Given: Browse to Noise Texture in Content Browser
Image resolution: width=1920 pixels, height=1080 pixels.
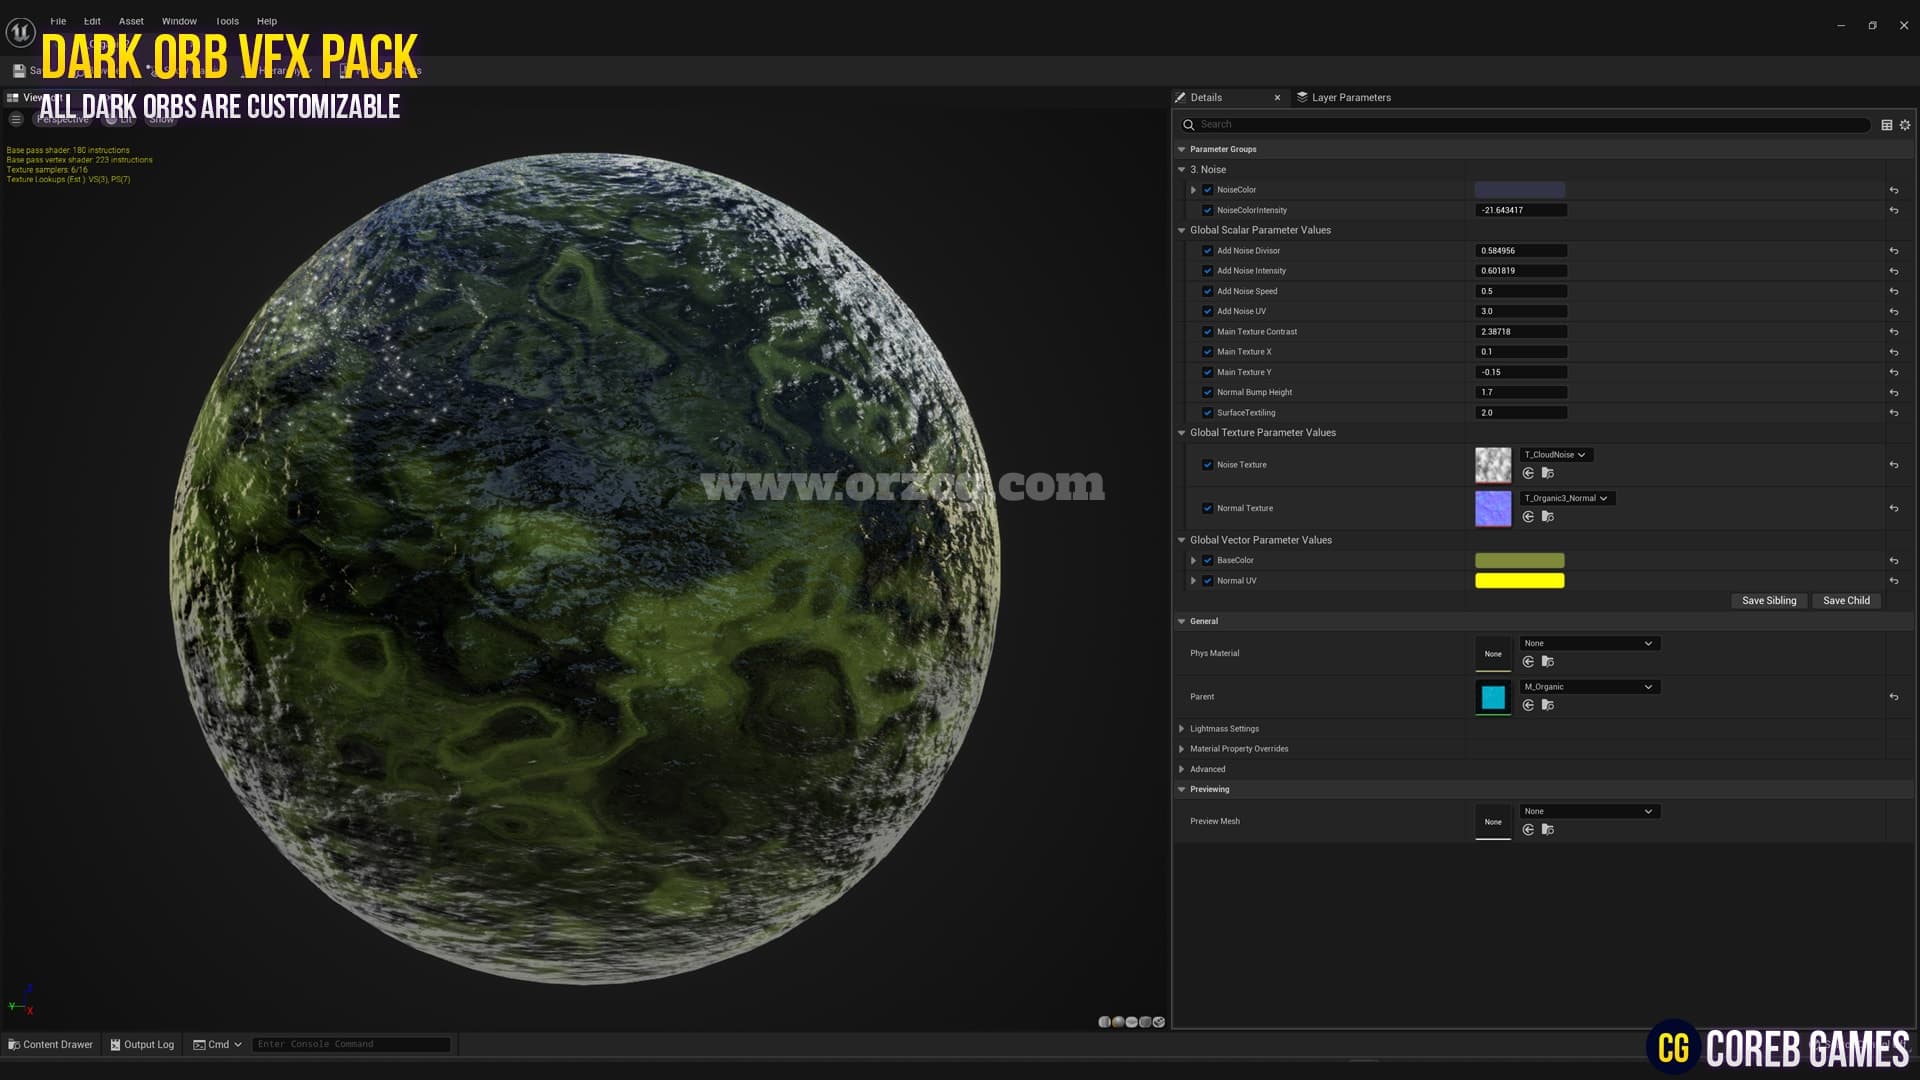Looking at the screenshot, I should [x=1548, y=473].
